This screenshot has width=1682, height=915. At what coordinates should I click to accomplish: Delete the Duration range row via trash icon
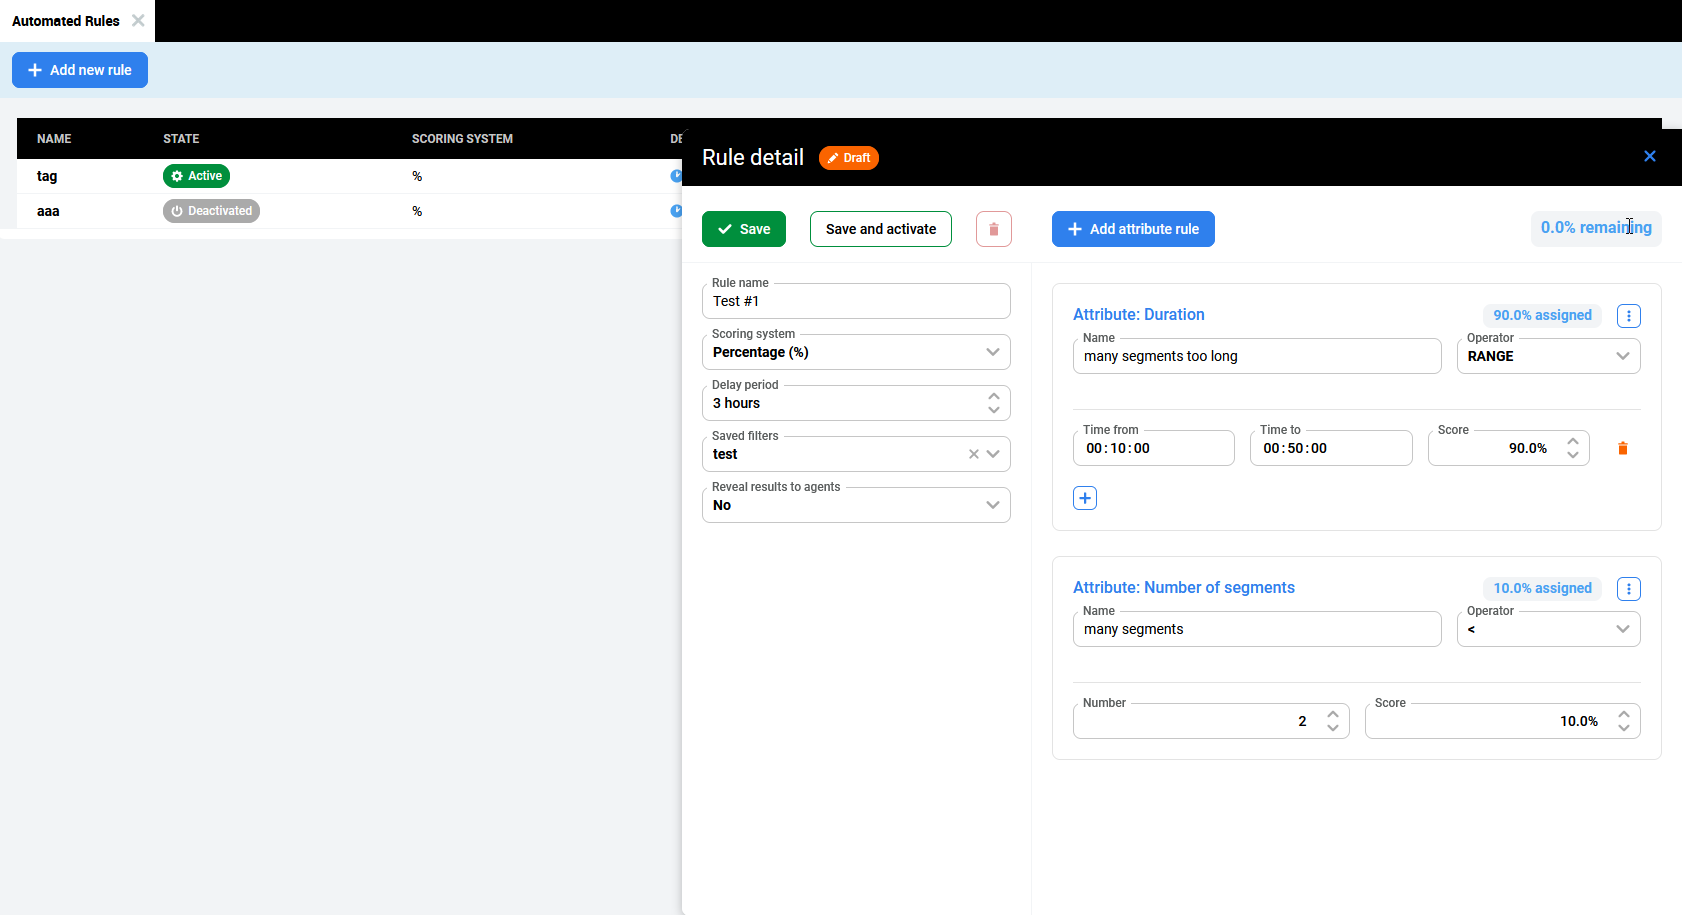point(1622,448)
